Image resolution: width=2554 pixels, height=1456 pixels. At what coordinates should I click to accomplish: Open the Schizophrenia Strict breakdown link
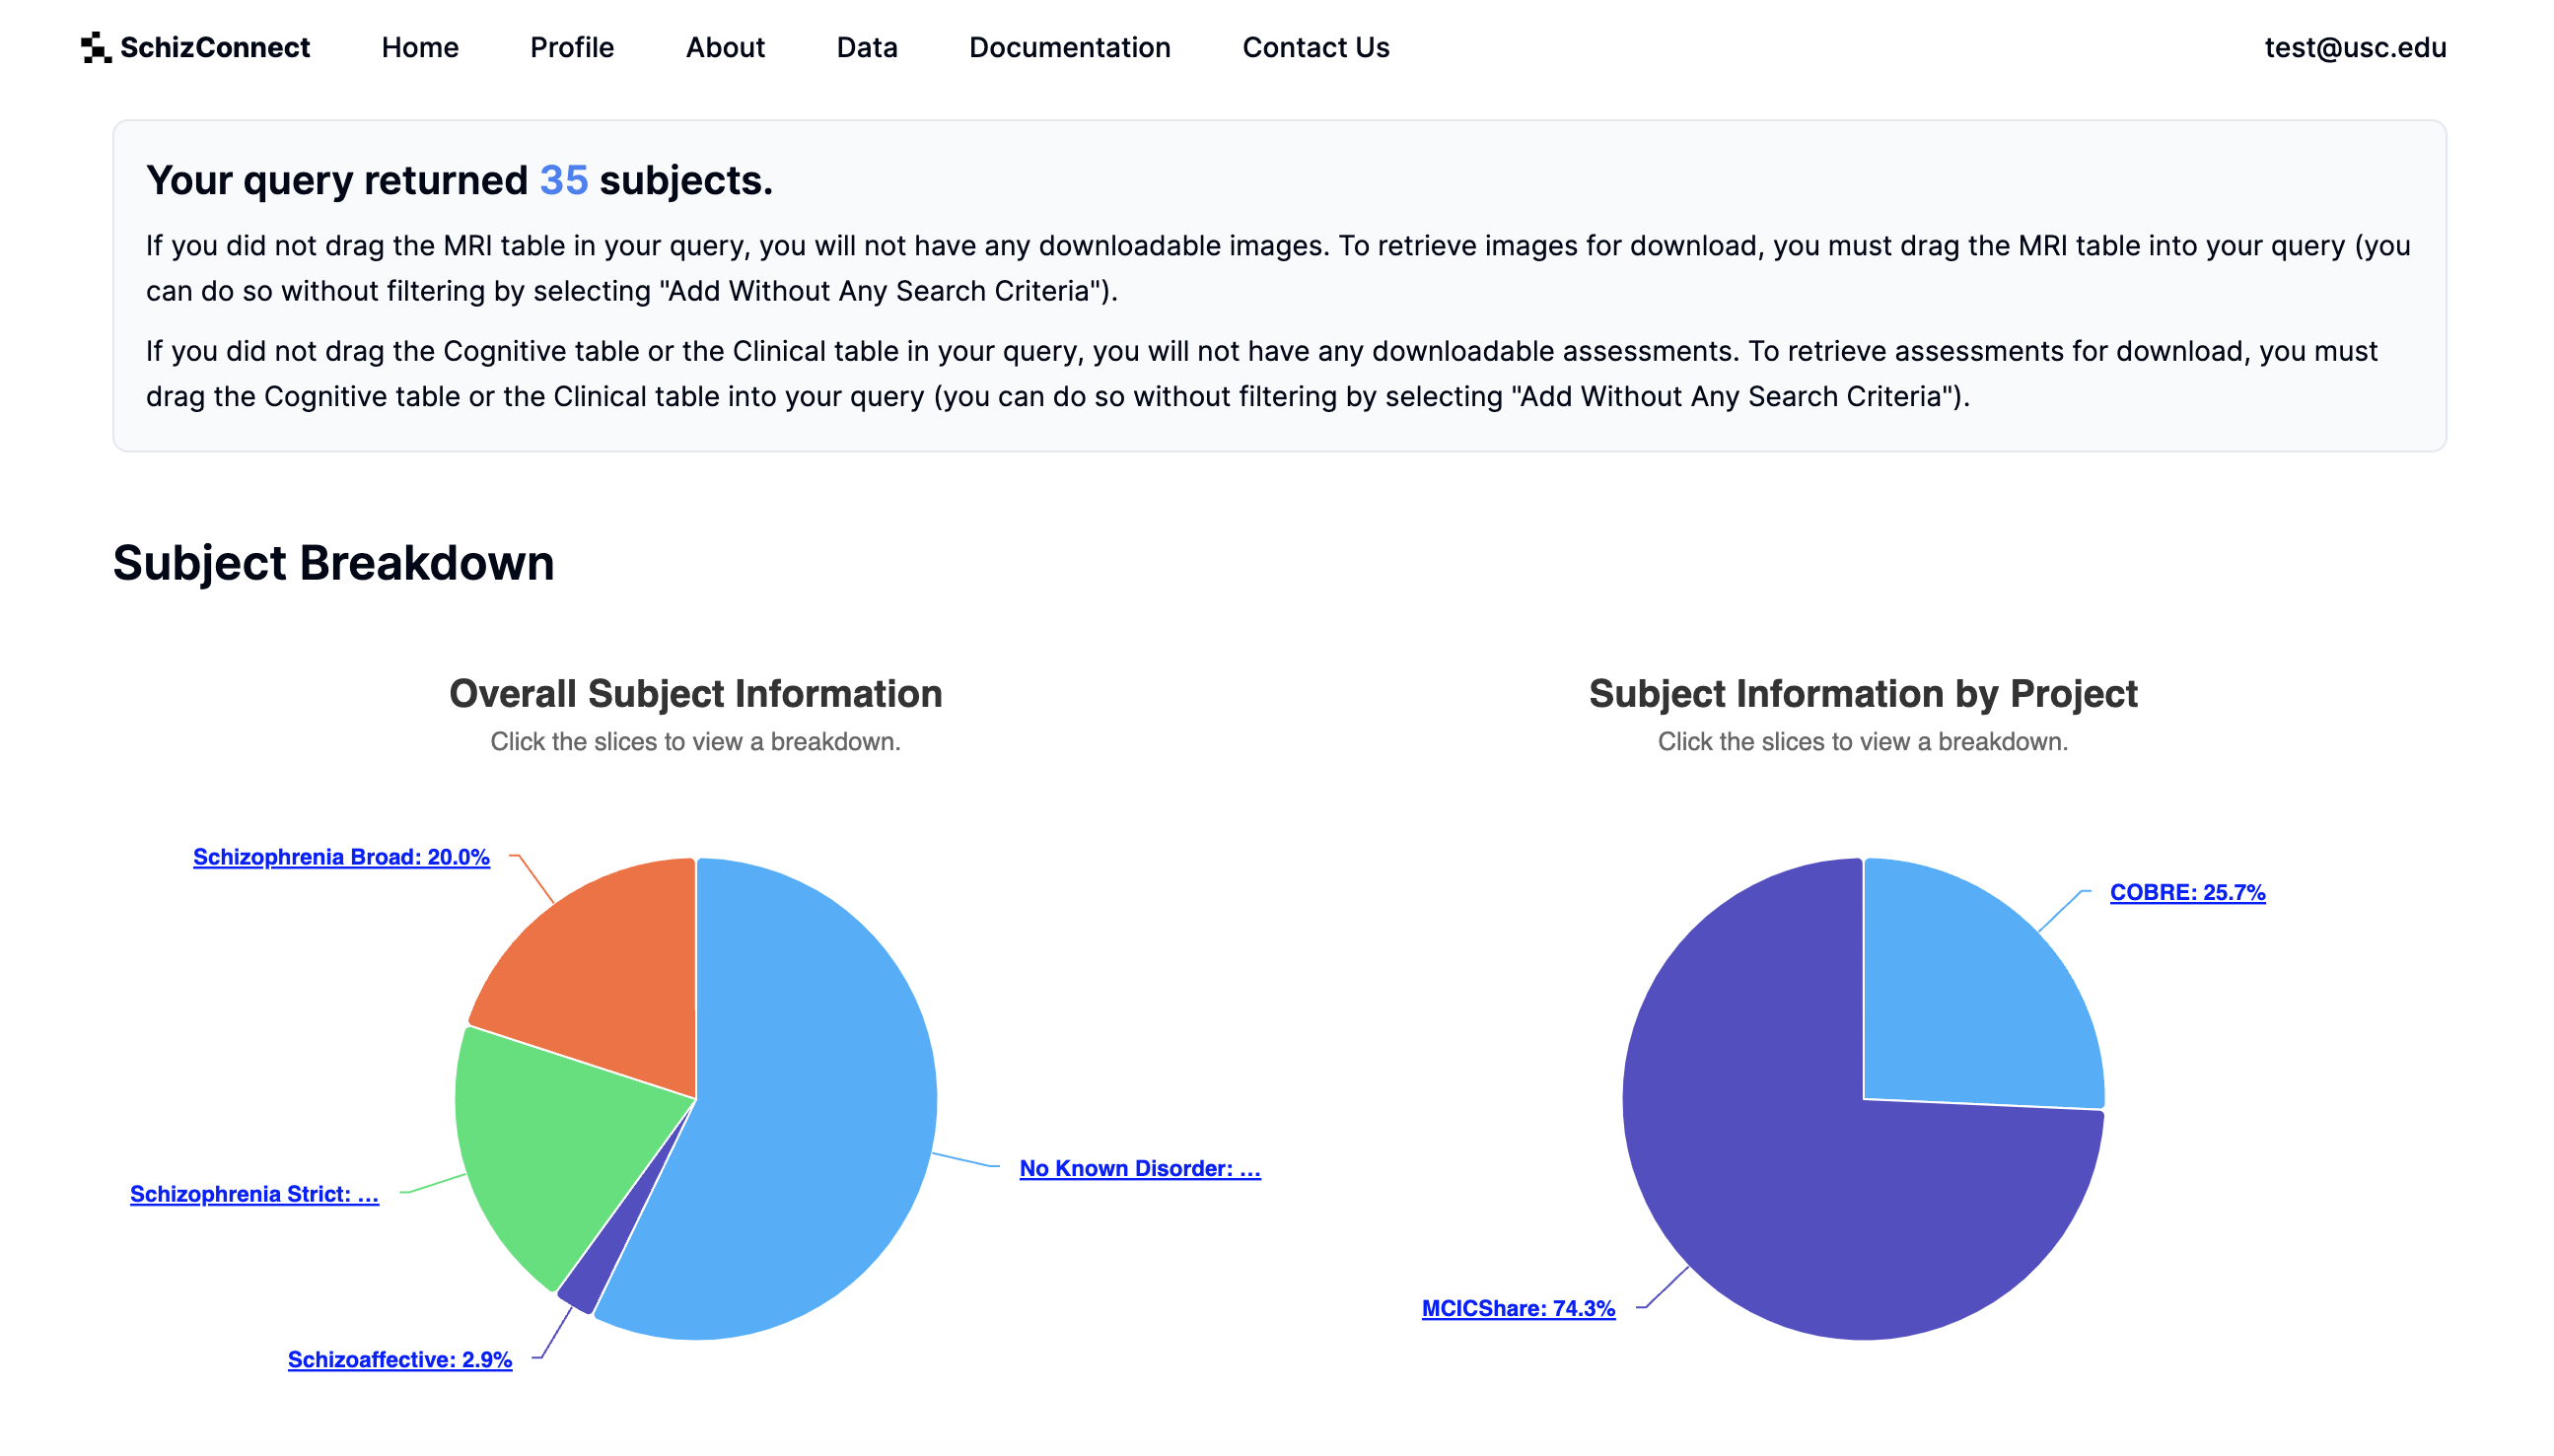tap(253, 1193)
